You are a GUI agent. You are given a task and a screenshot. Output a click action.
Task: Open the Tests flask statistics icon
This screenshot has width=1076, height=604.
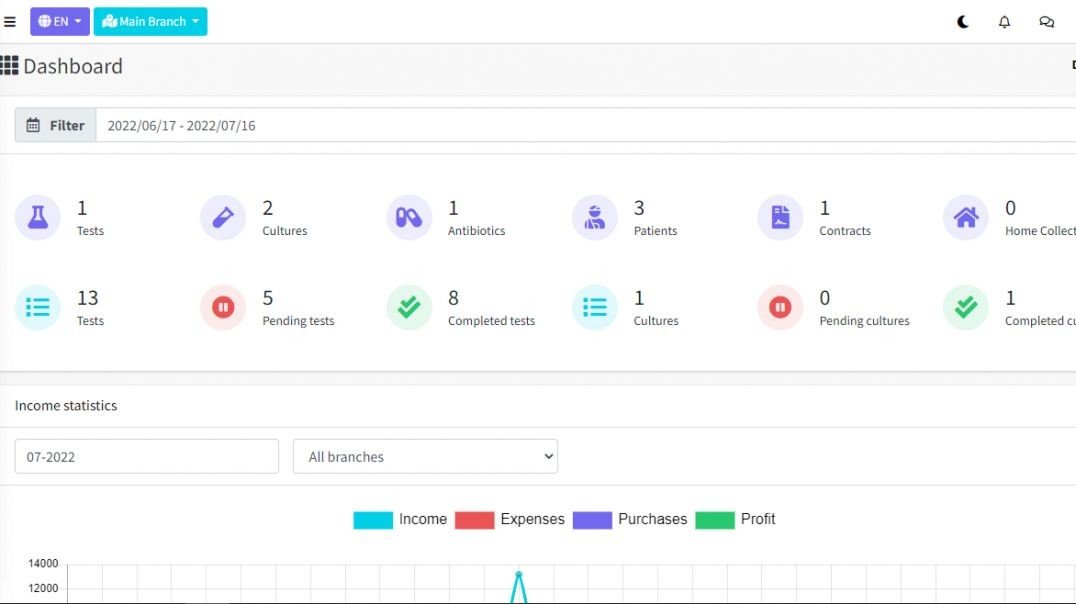tap(37, 217)
